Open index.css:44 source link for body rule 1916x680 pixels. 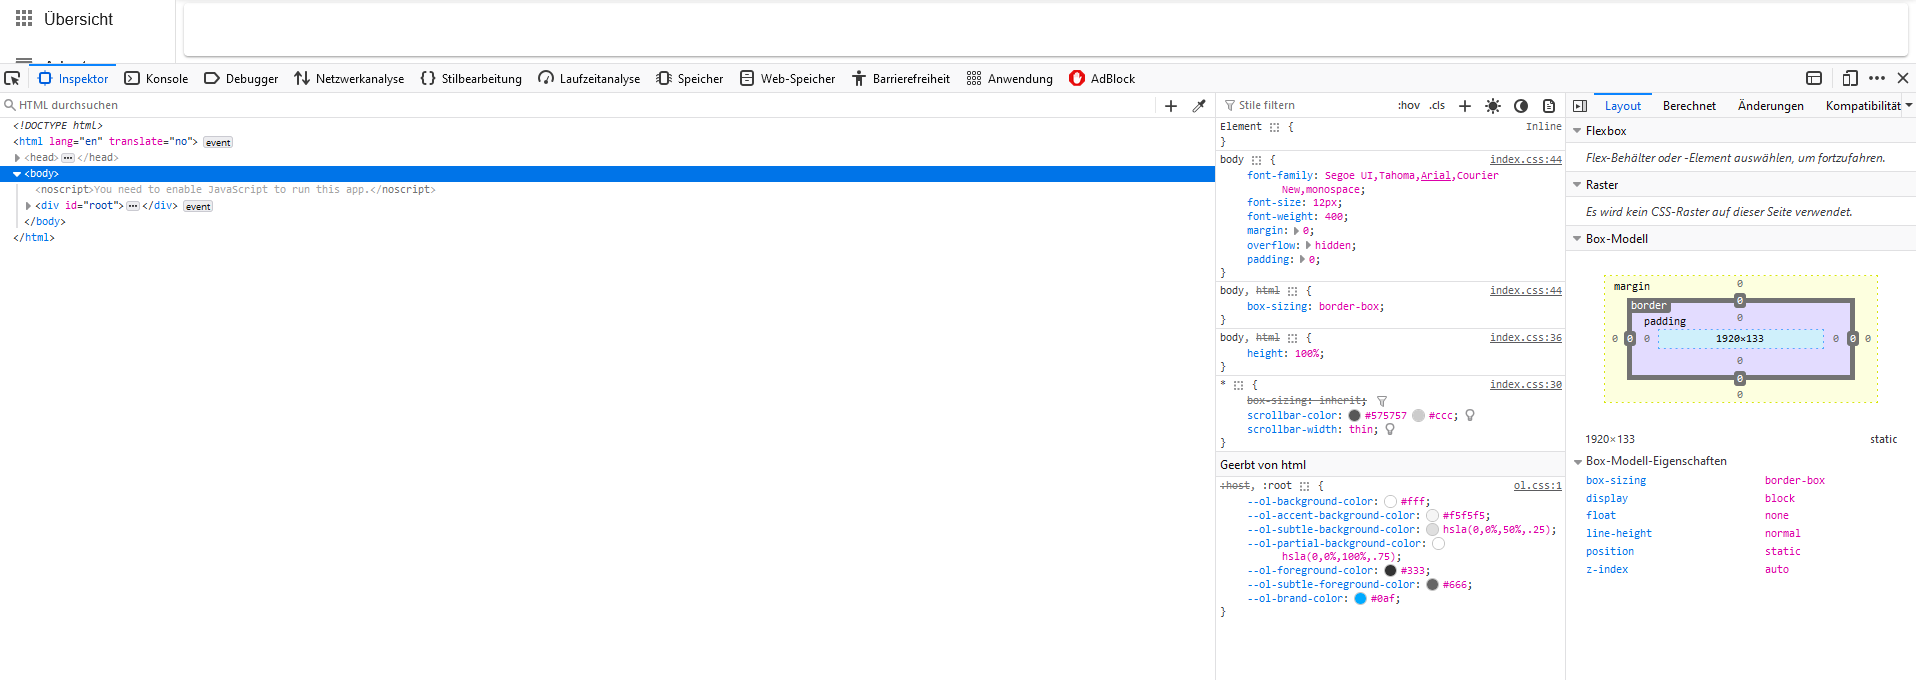coord(1525,159)
